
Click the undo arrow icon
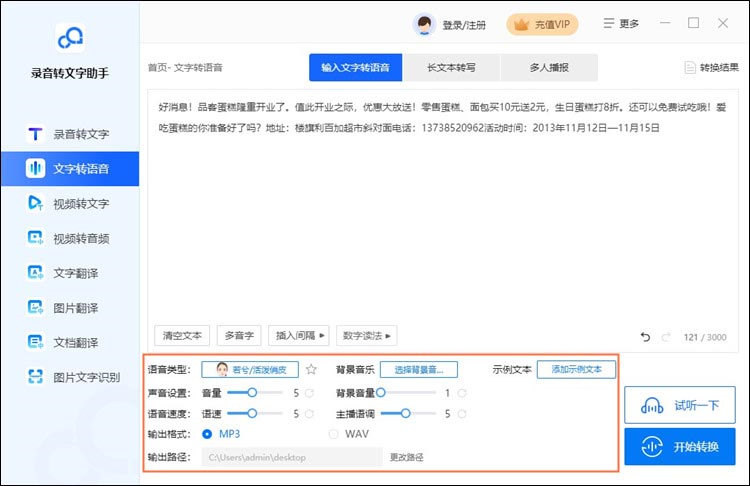click(645, 337)
